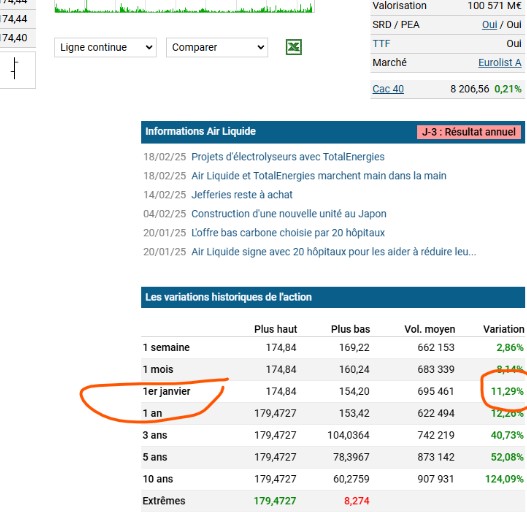Click the green 179,4727 extreme high value
The height and width of the screenshot is (512, 527).
[x=275, y=501]
